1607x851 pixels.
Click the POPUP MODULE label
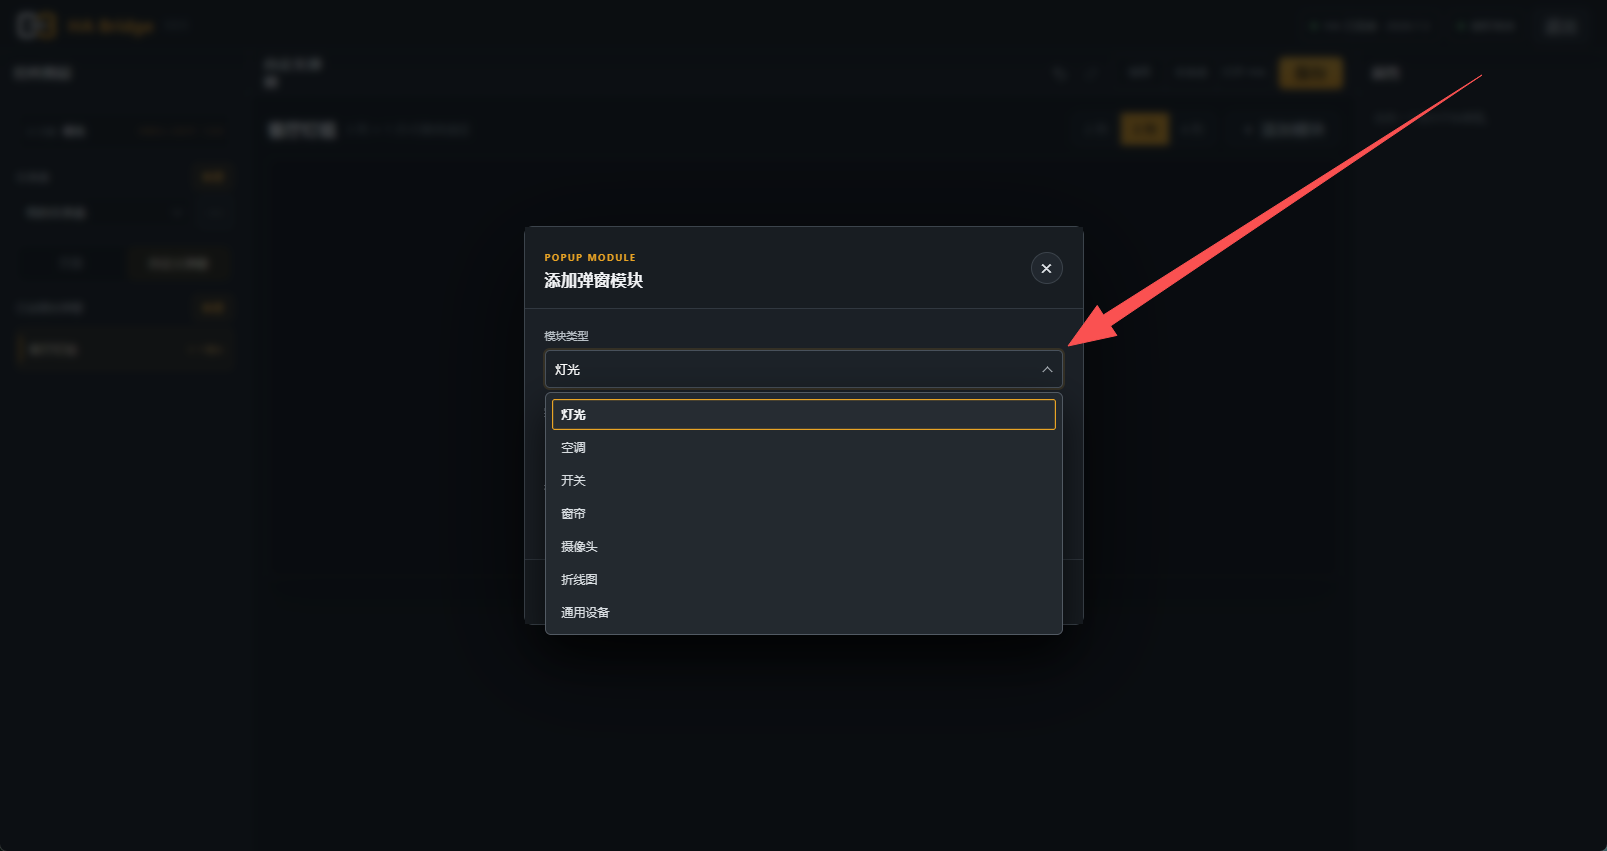tap(590, 258)
